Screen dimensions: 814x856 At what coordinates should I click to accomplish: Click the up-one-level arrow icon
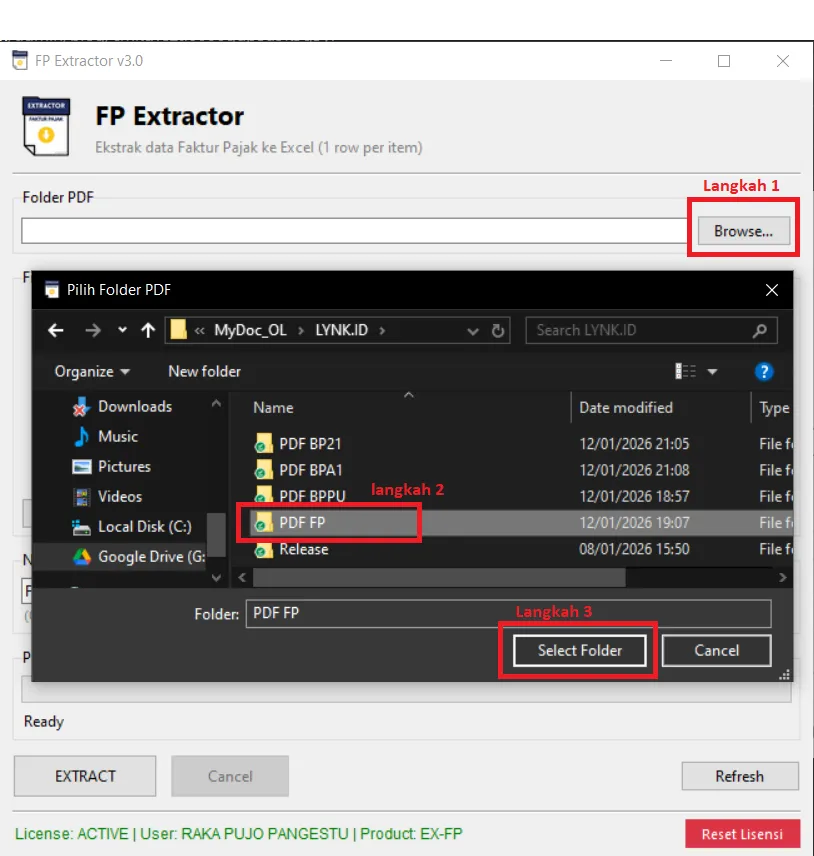(148, 330)
